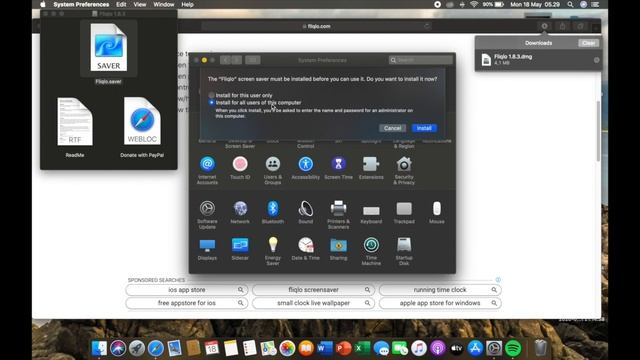Open the Help menu
Viewport: 640px width, 360px height.
pos(187,4)
